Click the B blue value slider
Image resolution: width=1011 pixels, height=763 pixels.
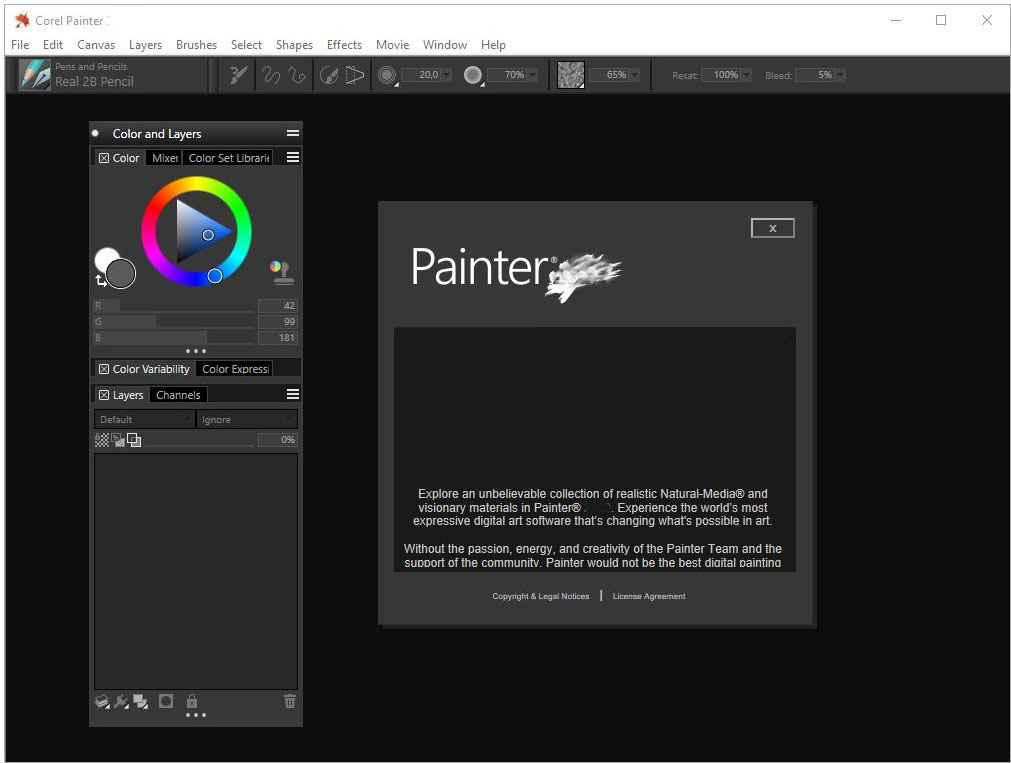[x=174, y=337]
